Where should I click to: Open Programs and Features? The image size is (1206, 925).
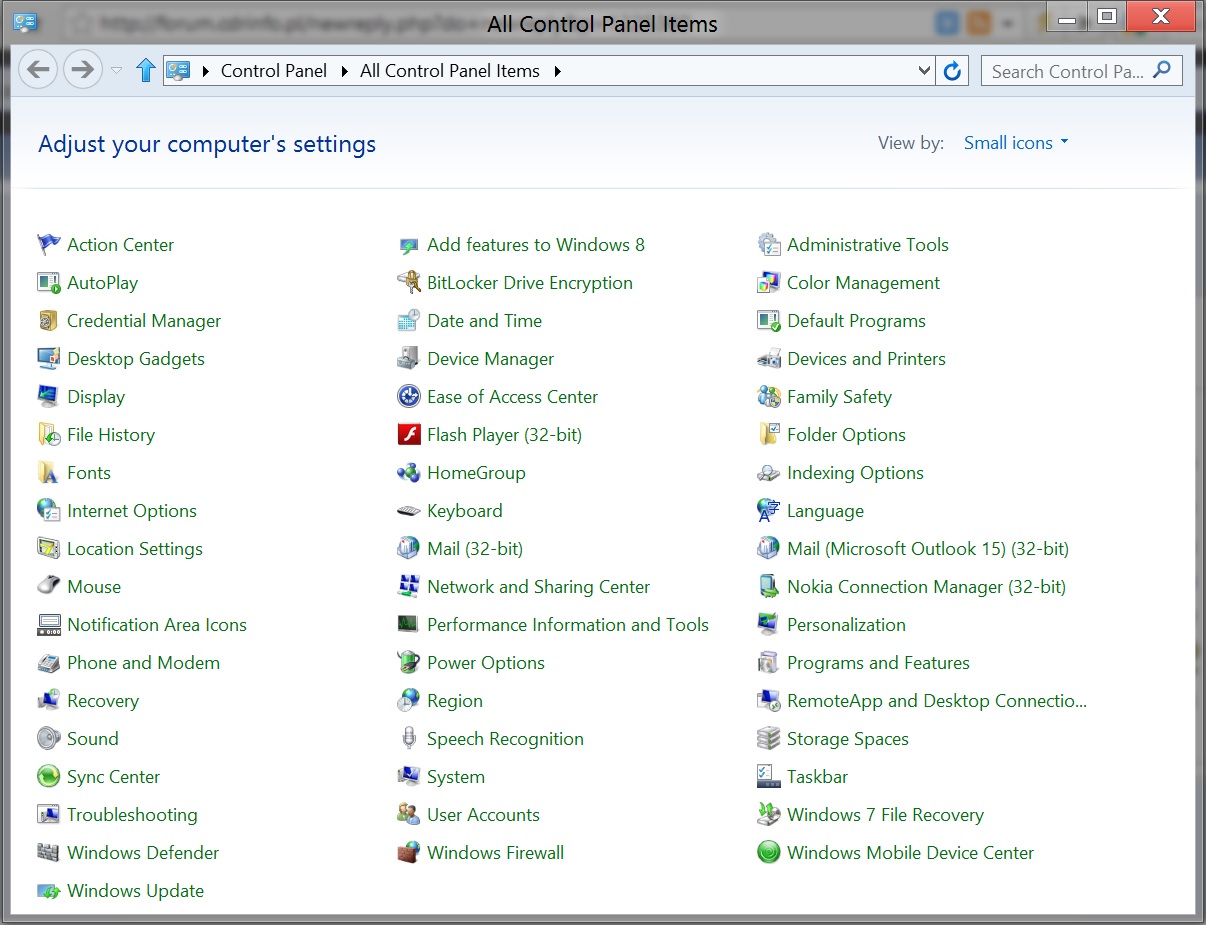tap(878, 662)
